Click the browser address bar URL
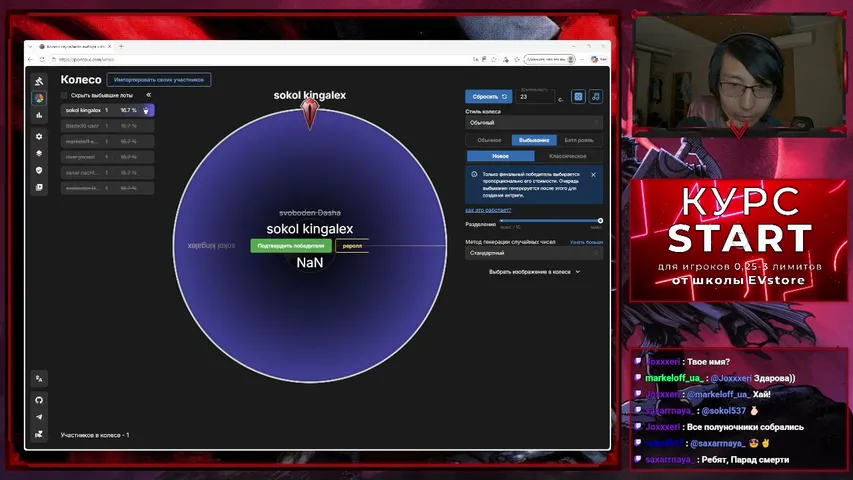Screen dimensions: 853x480 click(87, 59)
